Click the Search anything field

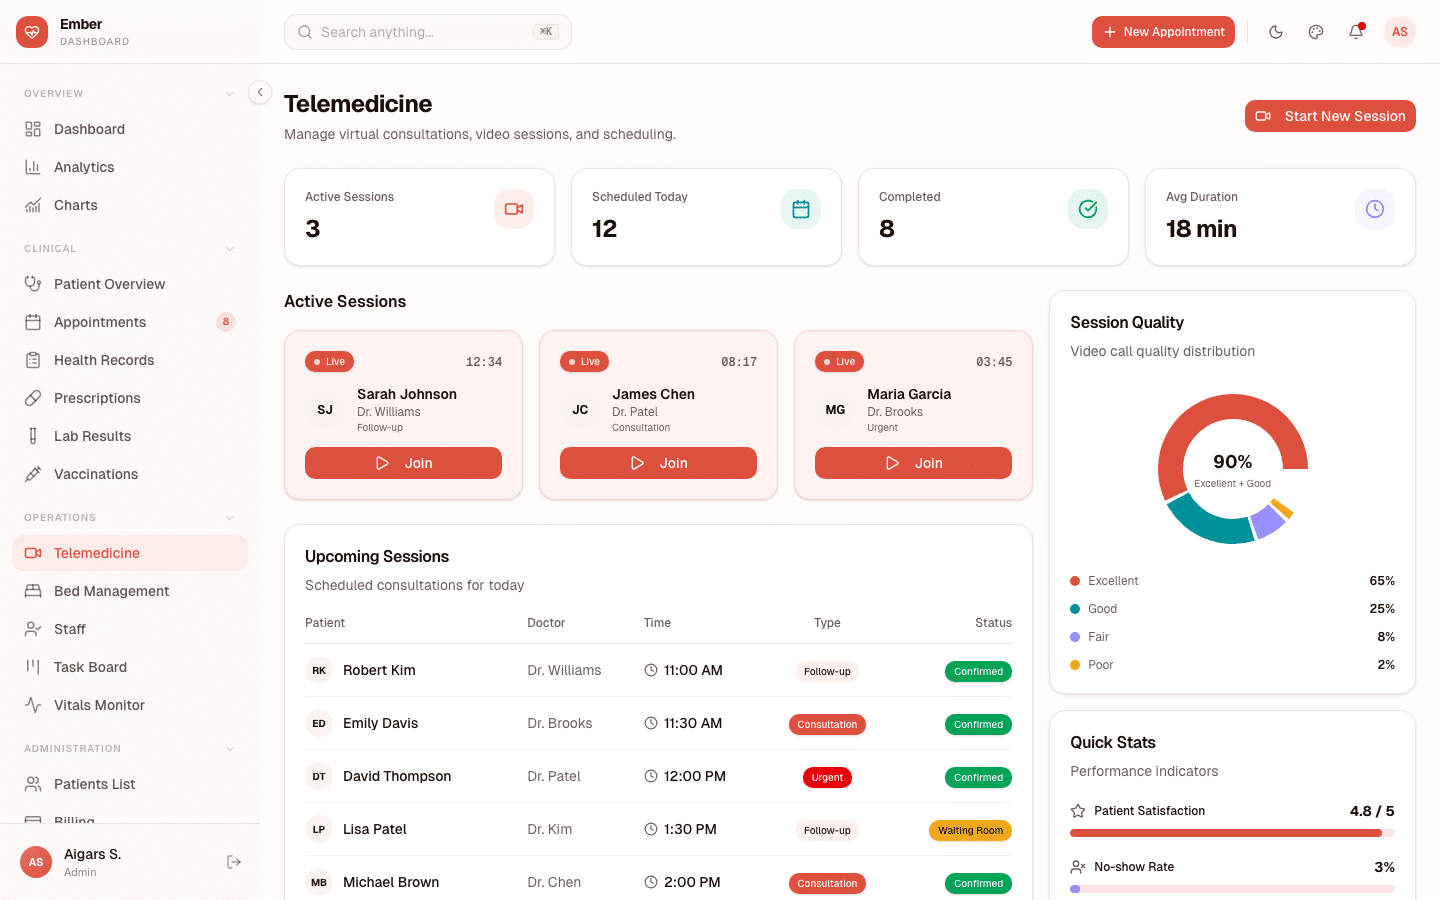click(427, 32)
